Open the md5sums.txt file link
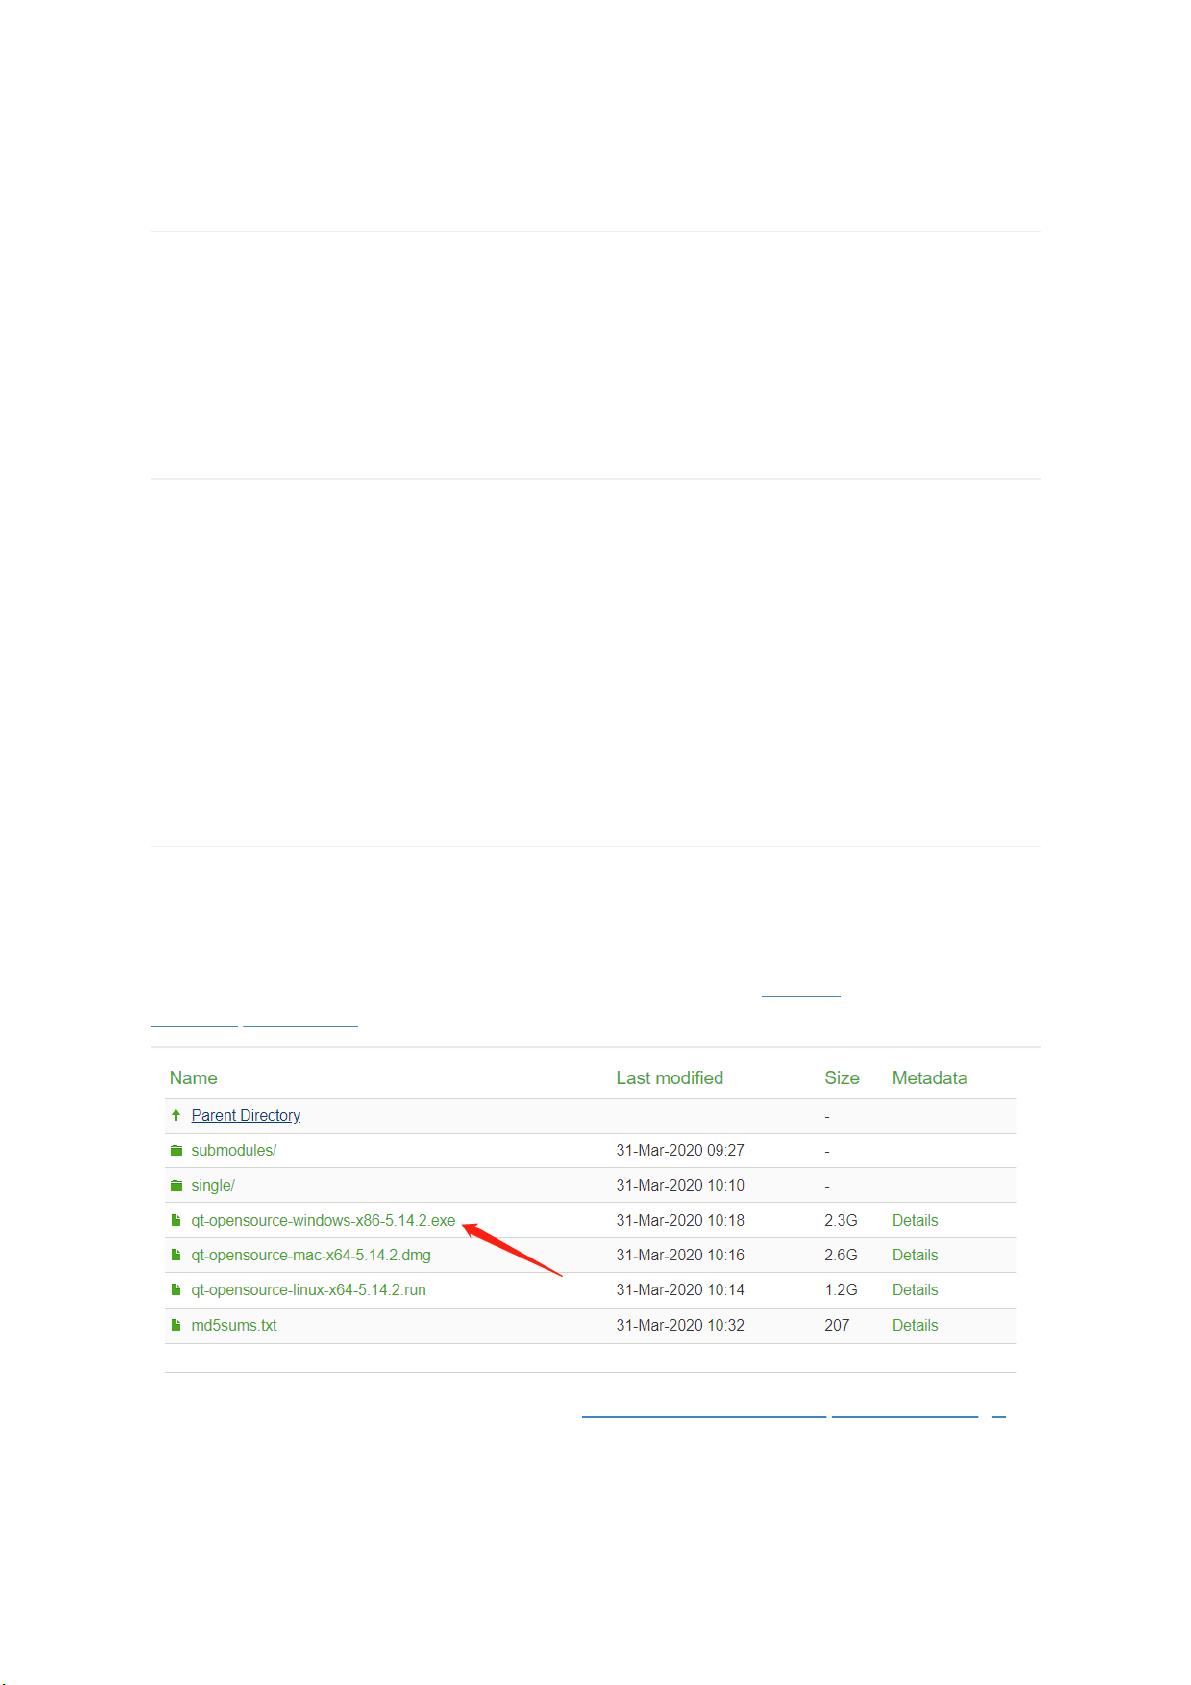 [x=233, y=1326]
